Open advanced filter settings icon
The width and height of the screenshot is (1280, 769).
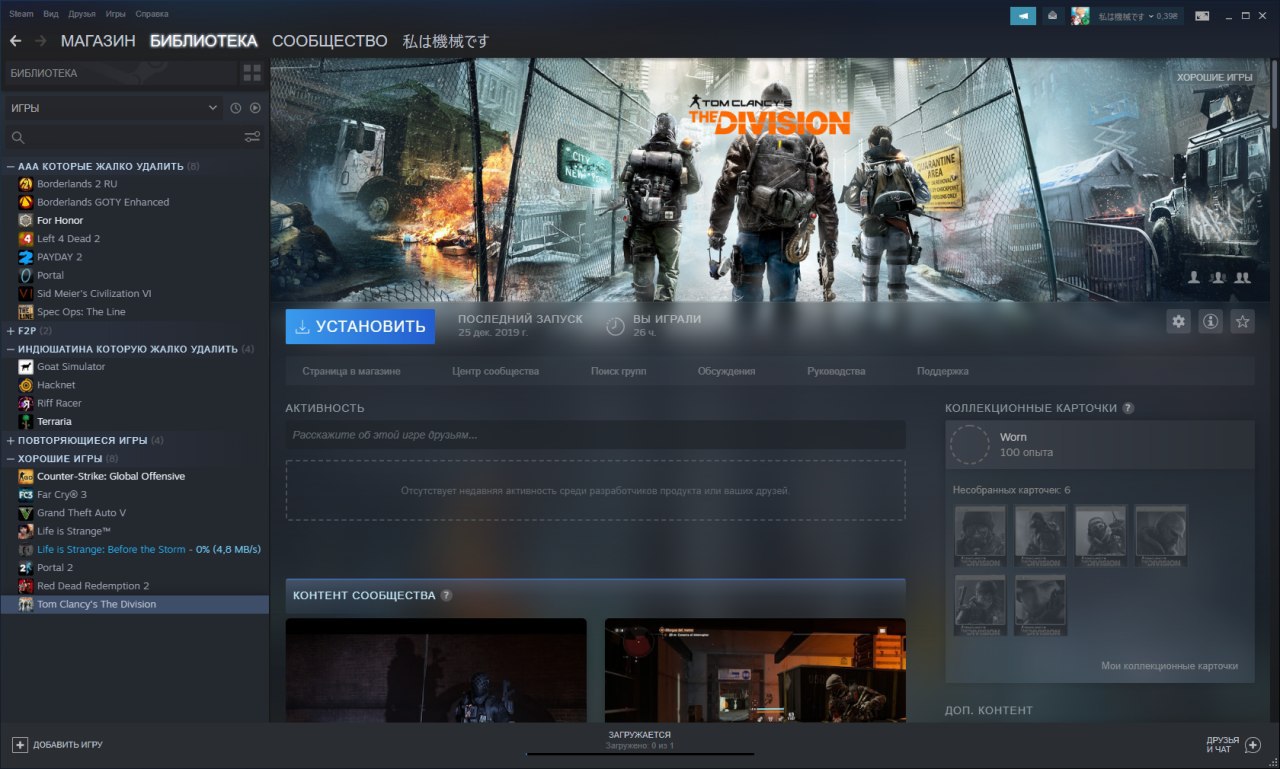[252, 137]
